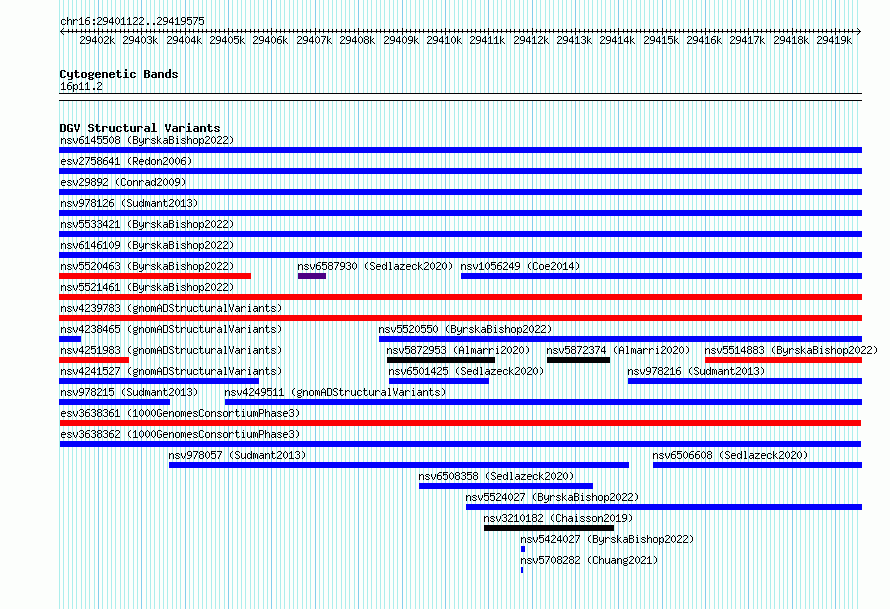Click the blue bar under esv3638362

(x=460, y=444)
